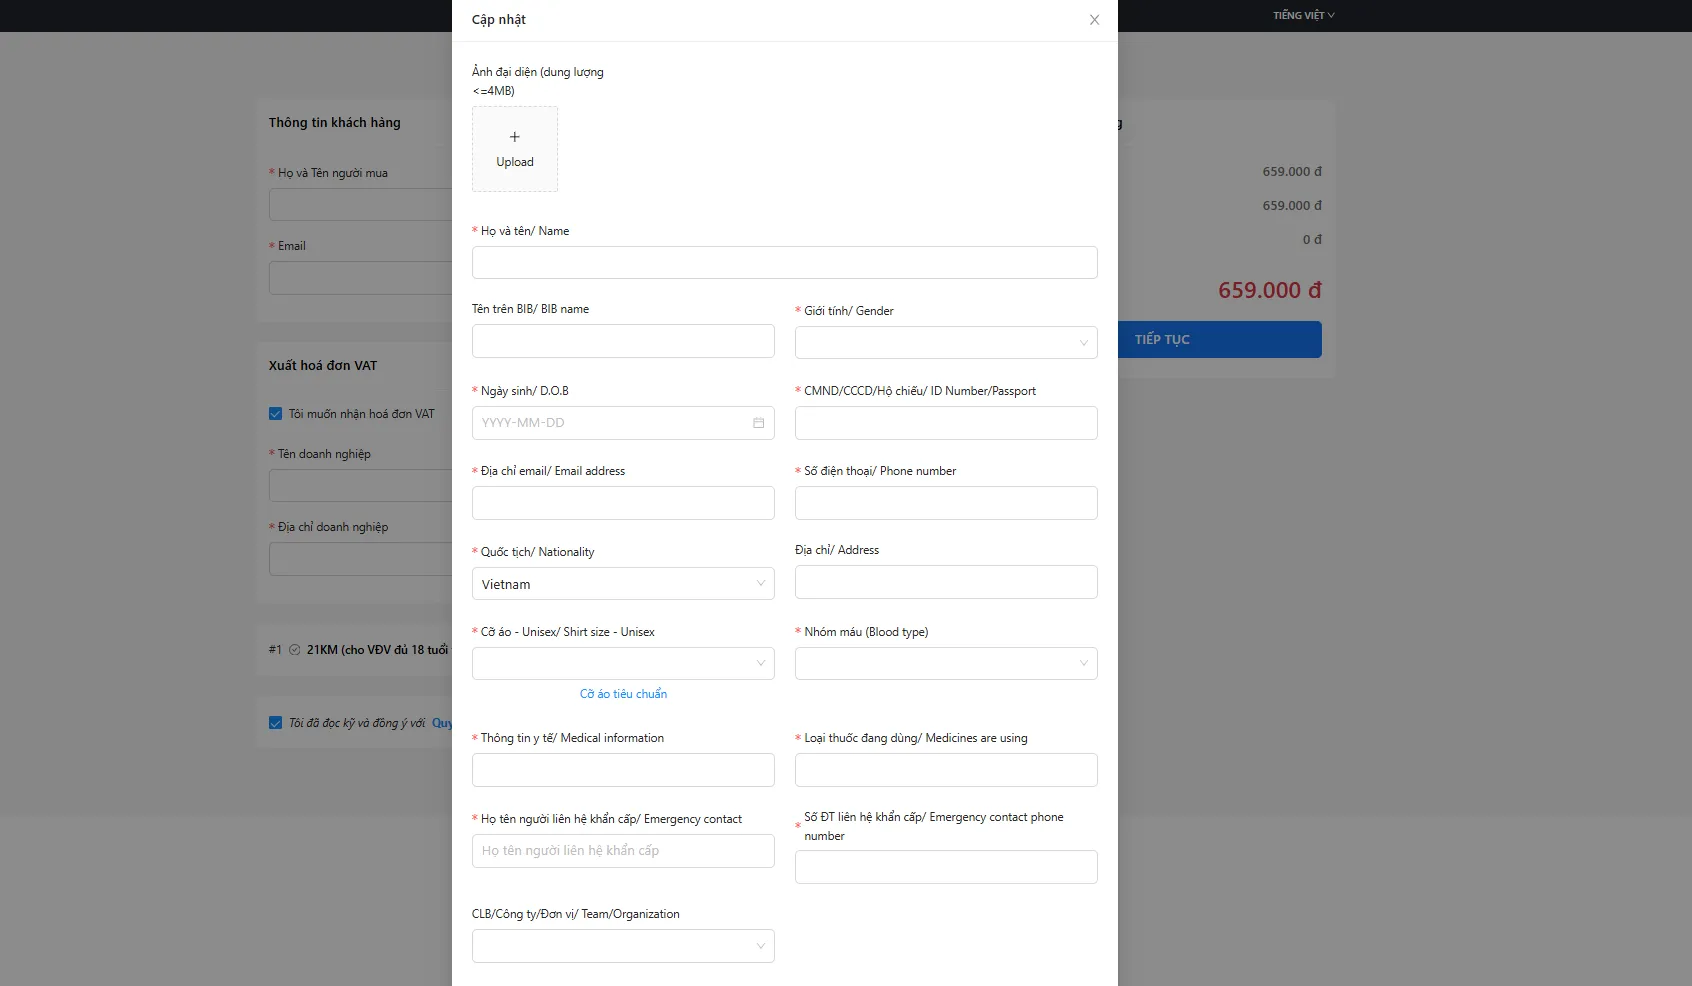Image resolution: width=1692 pixels, height=986 pixels.
Task: Close the Cập nhật dialog
Action: point(1094,20)
